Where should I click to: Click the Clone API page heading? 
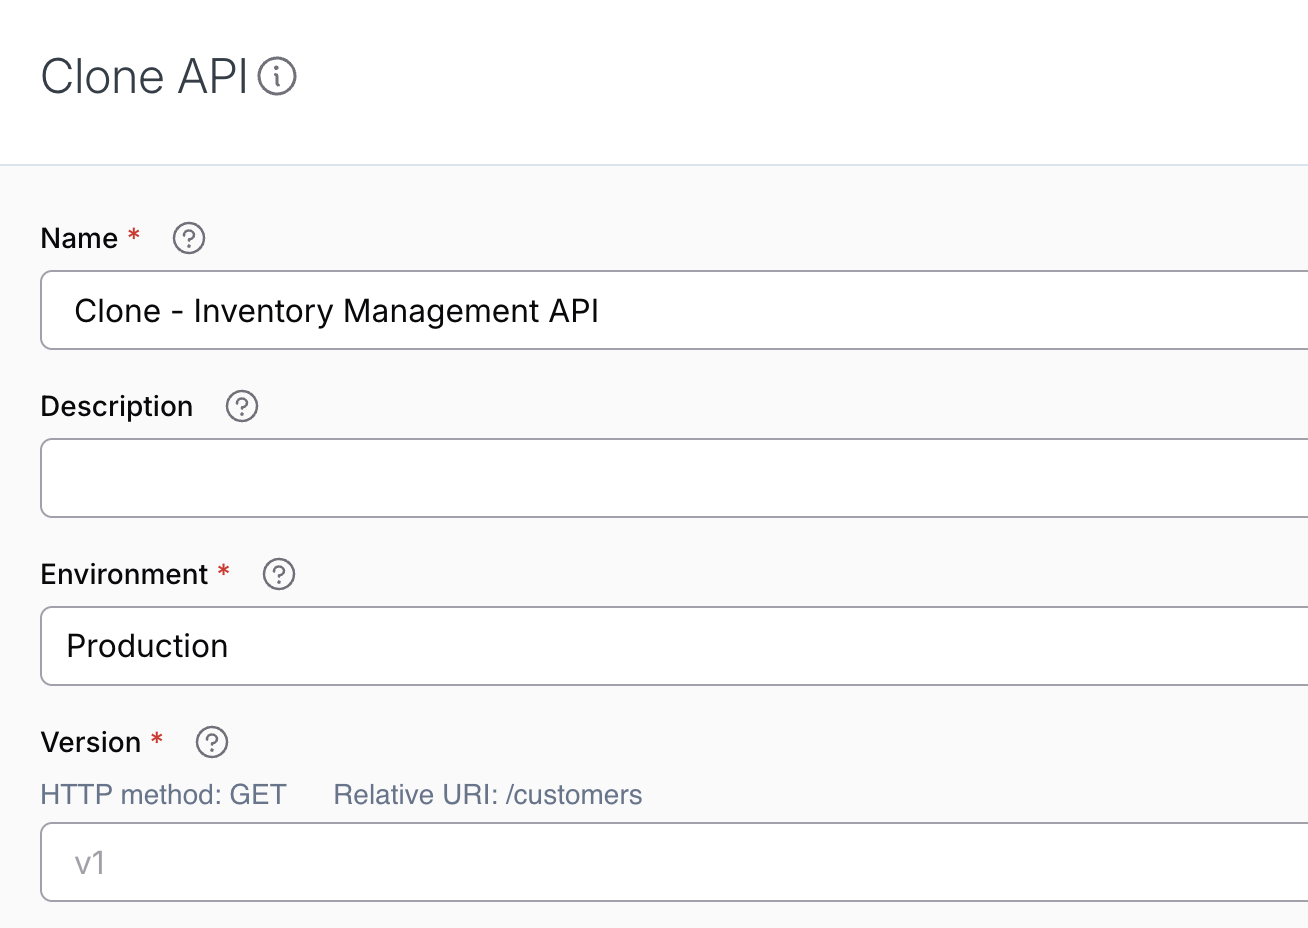coord(144,77)
